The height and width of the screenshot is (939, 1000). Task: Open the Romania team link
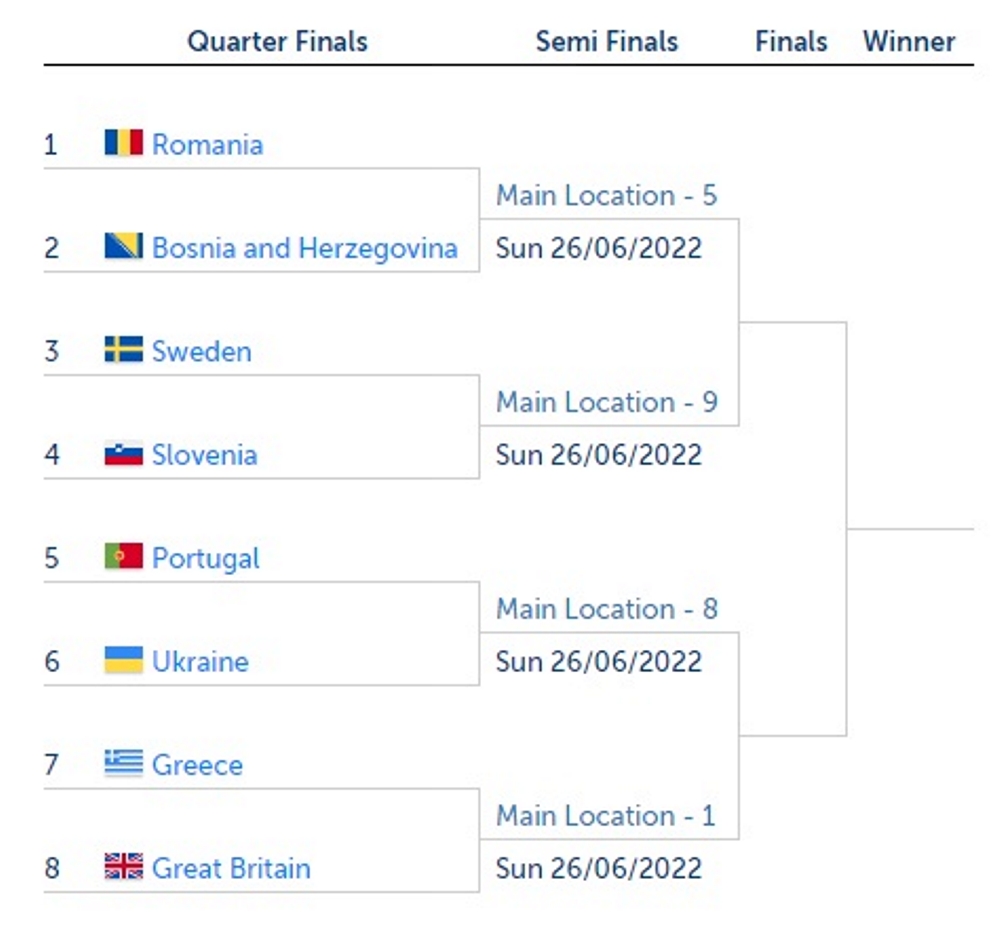207,144
